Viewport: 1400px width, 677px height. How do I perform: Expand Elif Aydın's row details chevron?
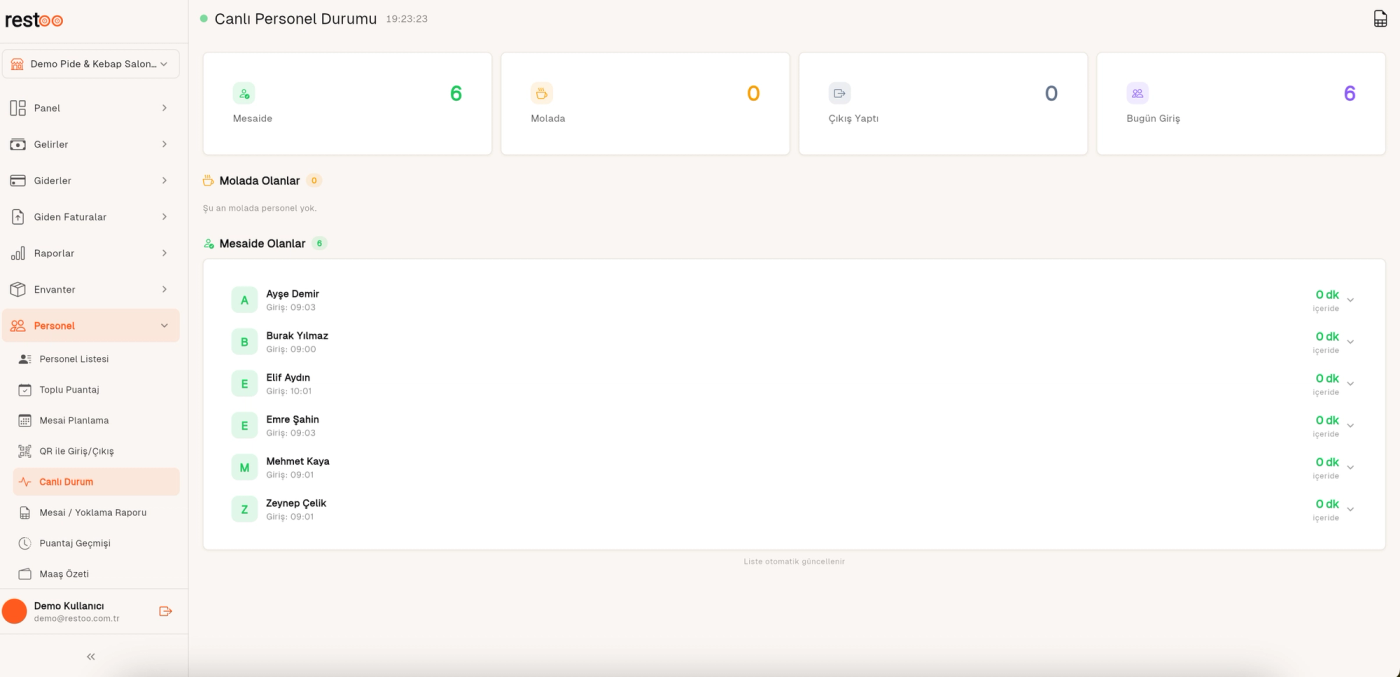[1350, 384]
